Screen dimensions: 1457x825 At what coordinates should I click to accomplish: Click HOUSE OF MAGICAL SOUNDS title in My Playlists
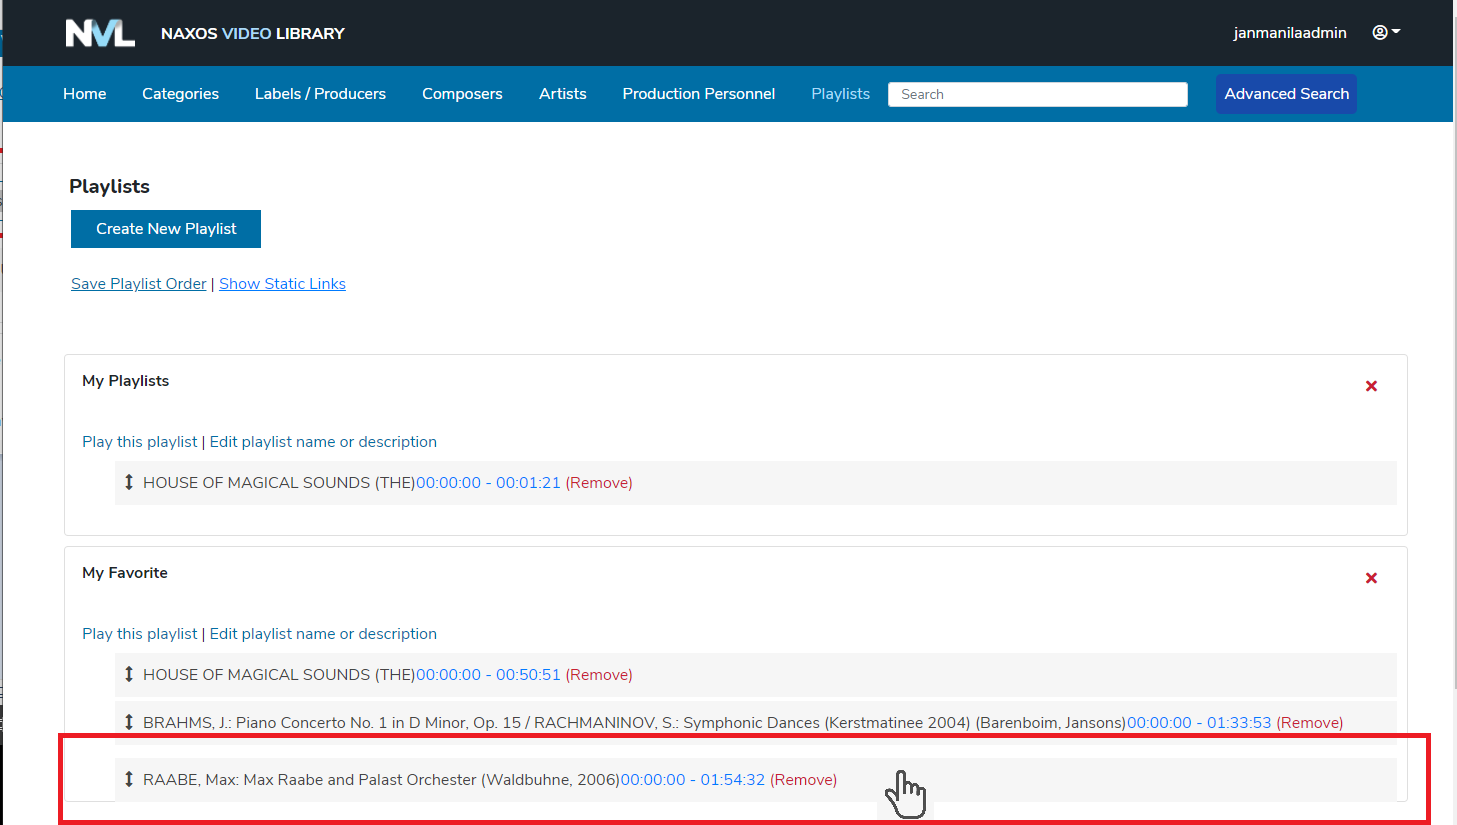tap(279, 483)
